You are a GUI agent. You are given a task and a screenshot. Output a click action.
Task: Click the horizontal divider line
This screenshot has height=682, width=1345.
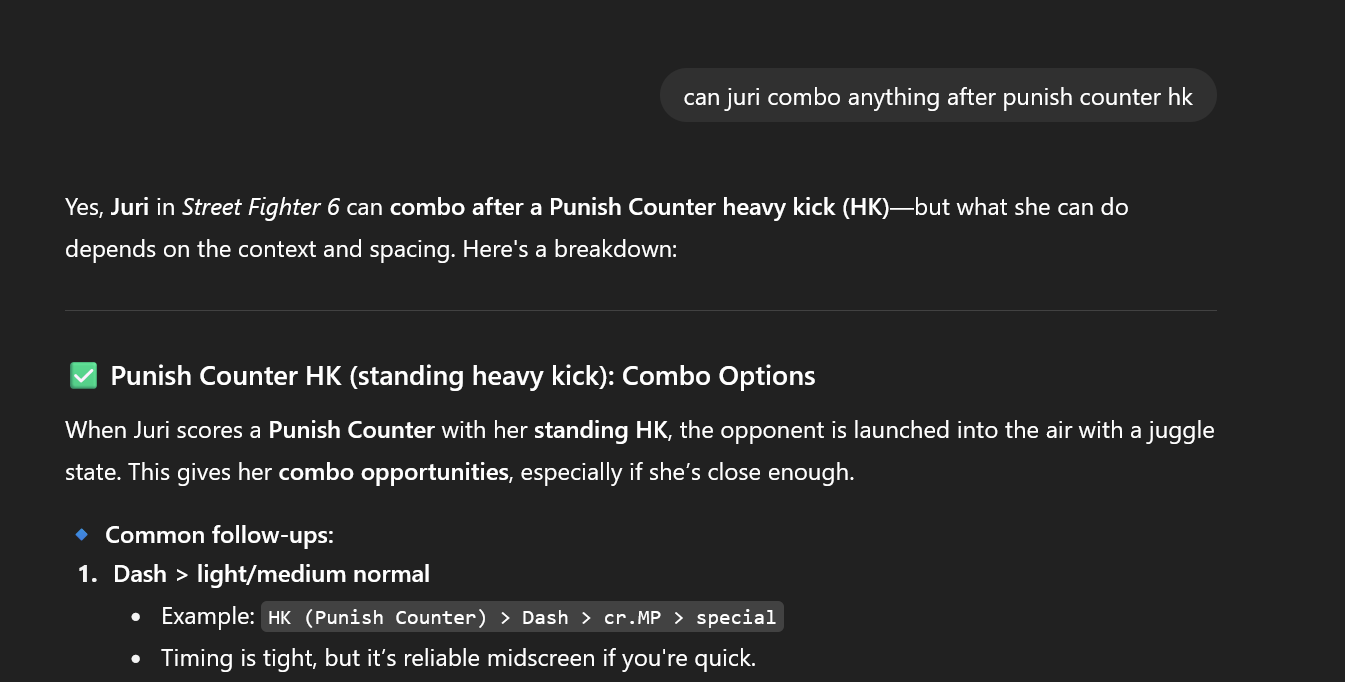[x=640, y=310]
